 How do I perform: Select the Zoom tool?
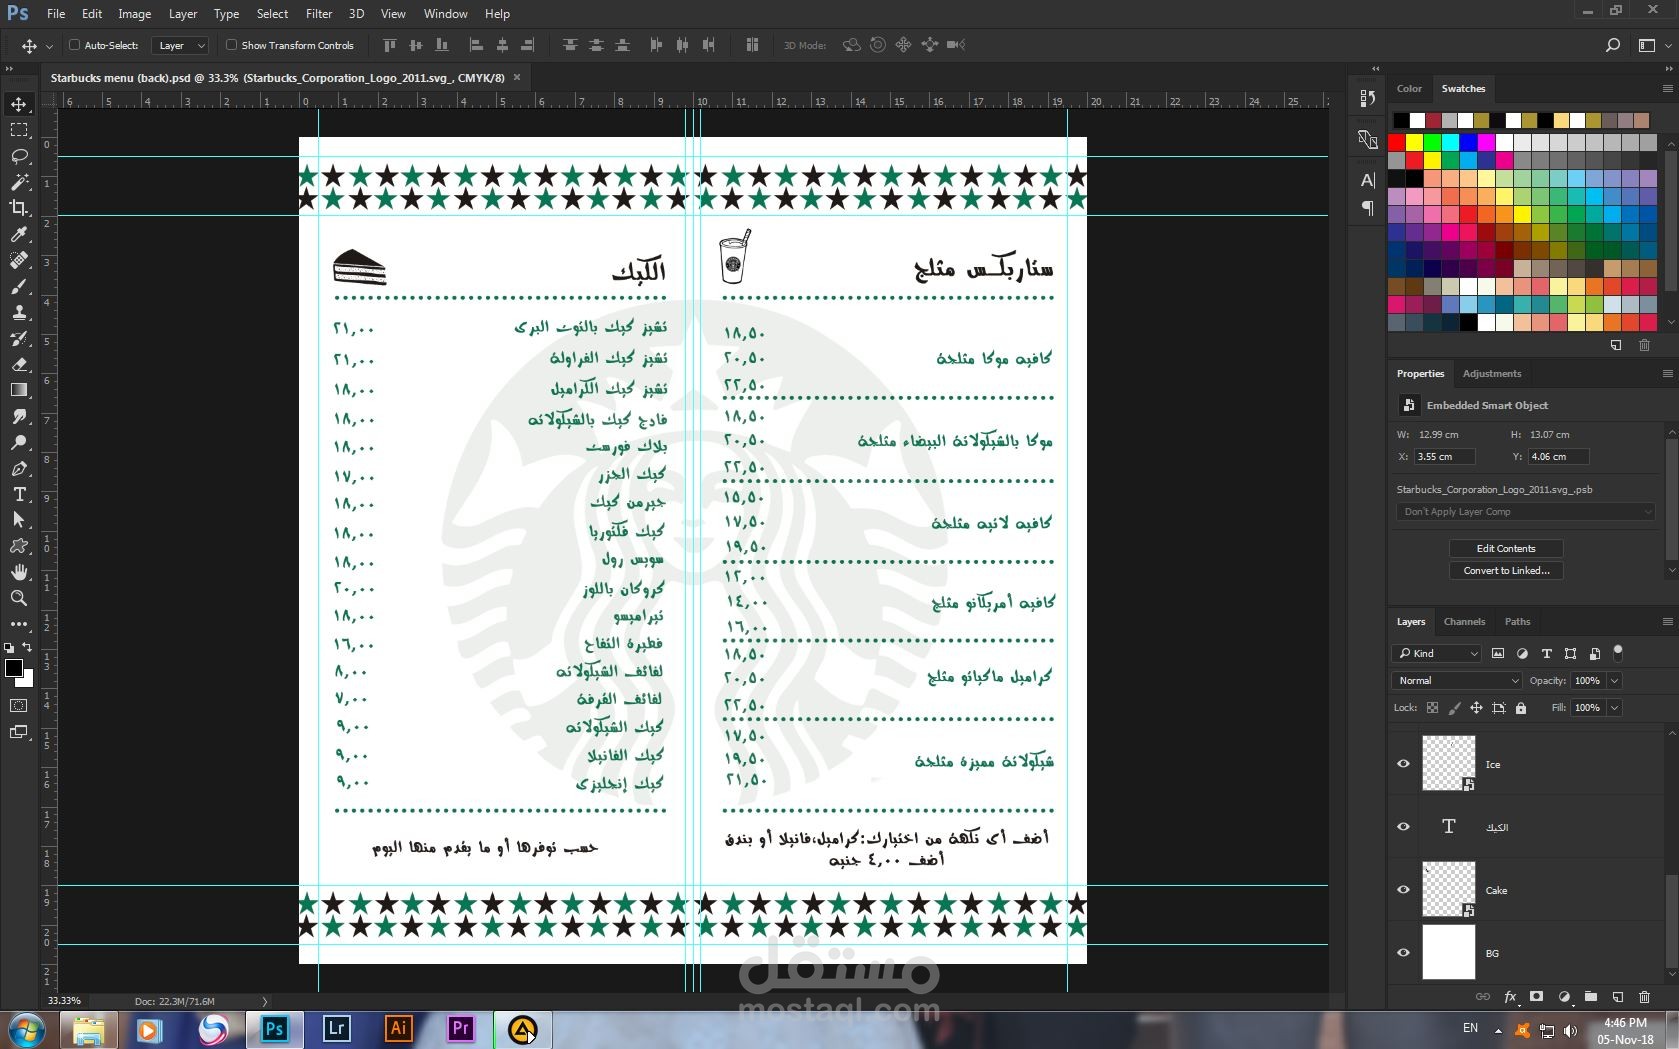point(19,598)
